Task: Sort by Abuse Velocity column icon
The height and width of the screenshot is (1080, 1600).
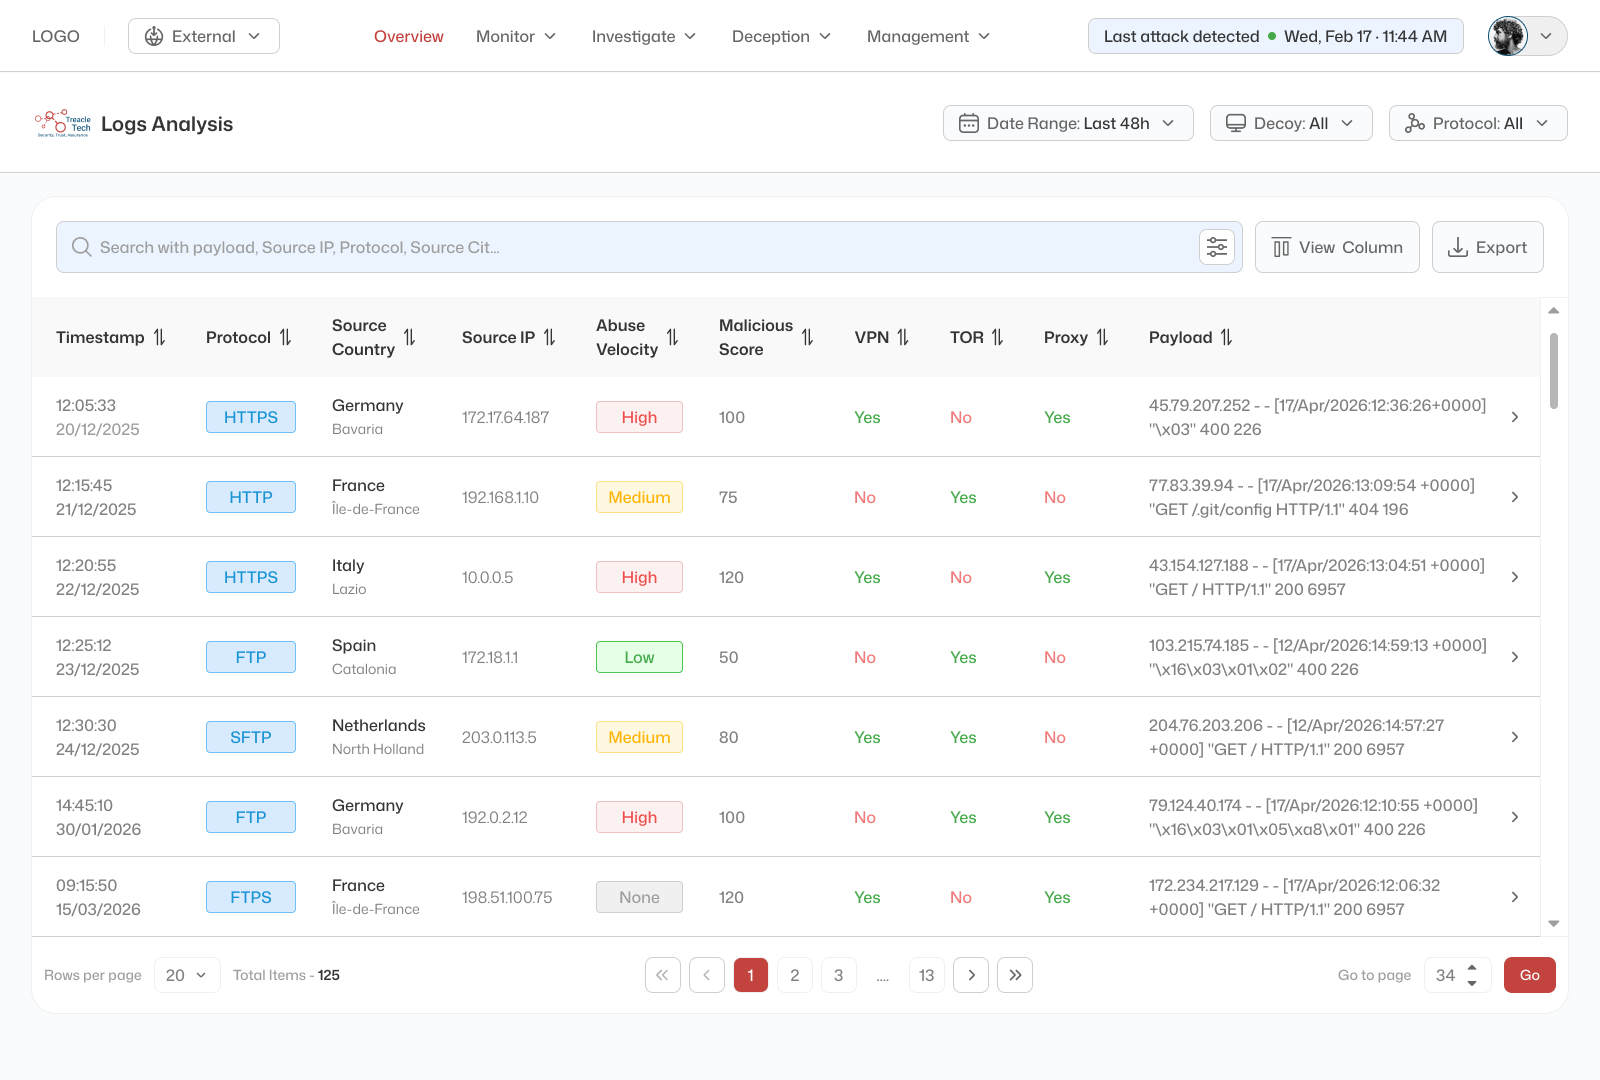Action: click(673, 338)
